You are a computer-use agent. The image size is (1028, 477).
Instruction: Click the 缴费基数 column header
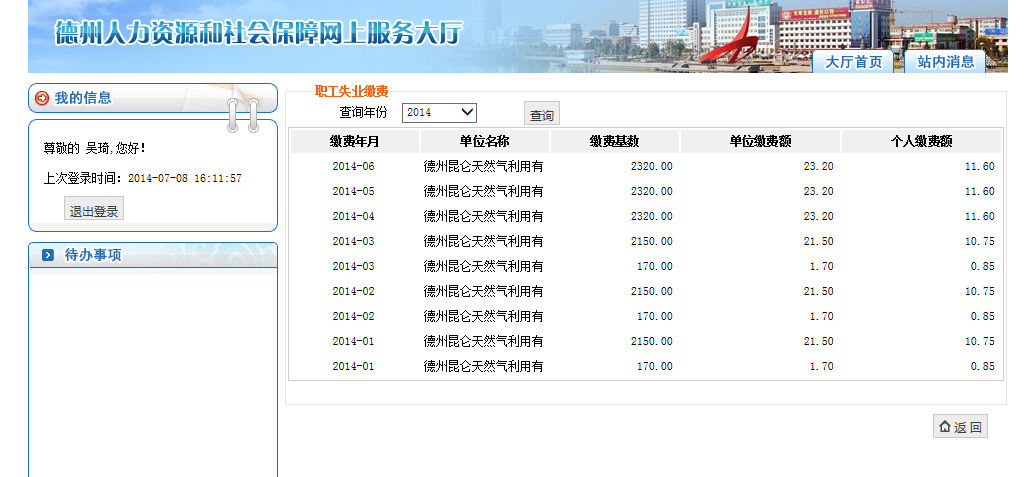tap(614, 141)
